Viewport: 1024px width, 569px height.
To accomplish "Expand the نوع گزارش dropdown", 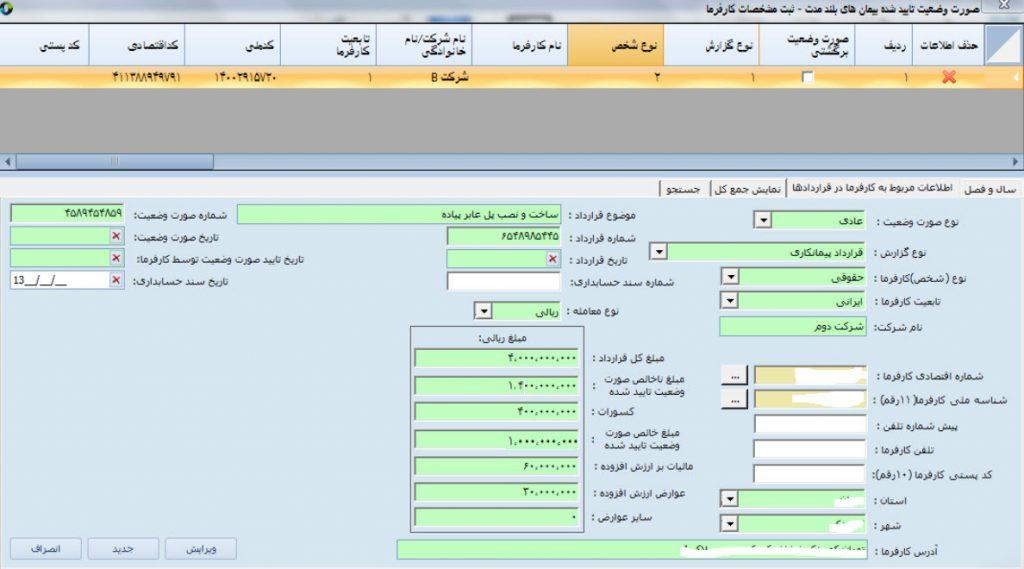I will [673, 251].
